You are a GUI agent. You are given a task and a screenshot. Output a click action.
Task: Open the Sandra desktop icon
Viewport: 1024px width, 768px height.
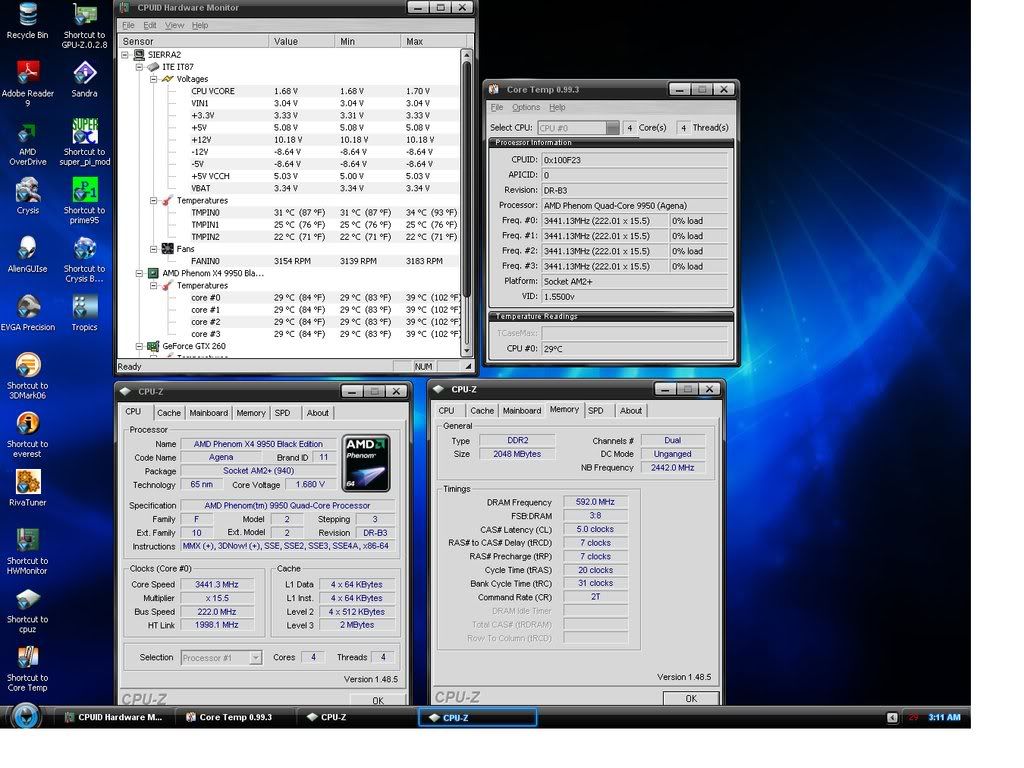84,78
